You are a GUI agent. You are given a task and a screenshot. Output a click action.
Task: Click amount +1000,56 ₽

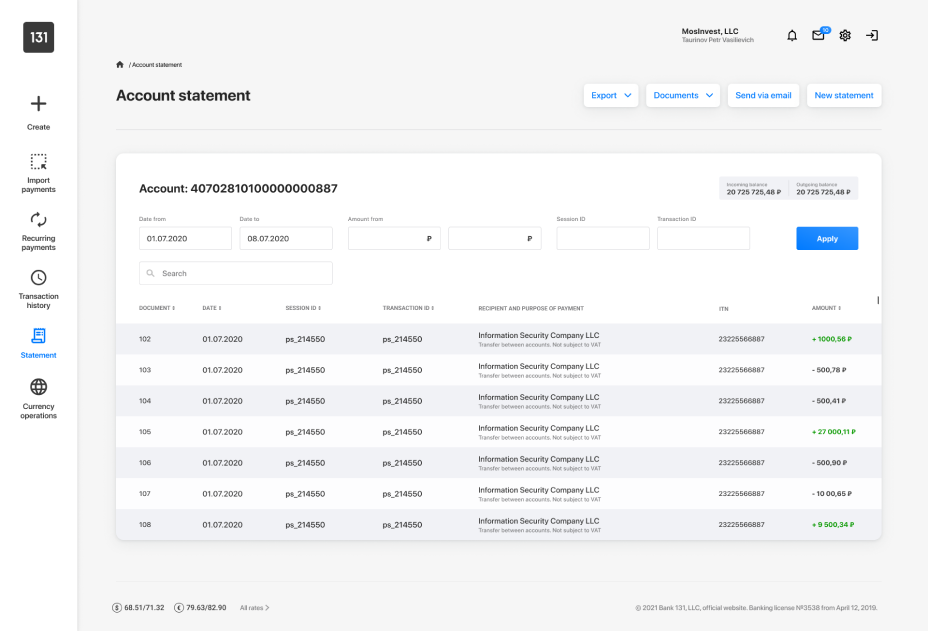coord(832,339)
